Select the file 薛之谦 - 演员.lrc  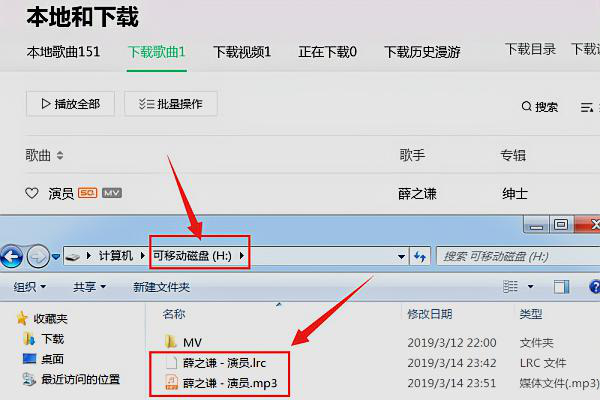[224, 363]
